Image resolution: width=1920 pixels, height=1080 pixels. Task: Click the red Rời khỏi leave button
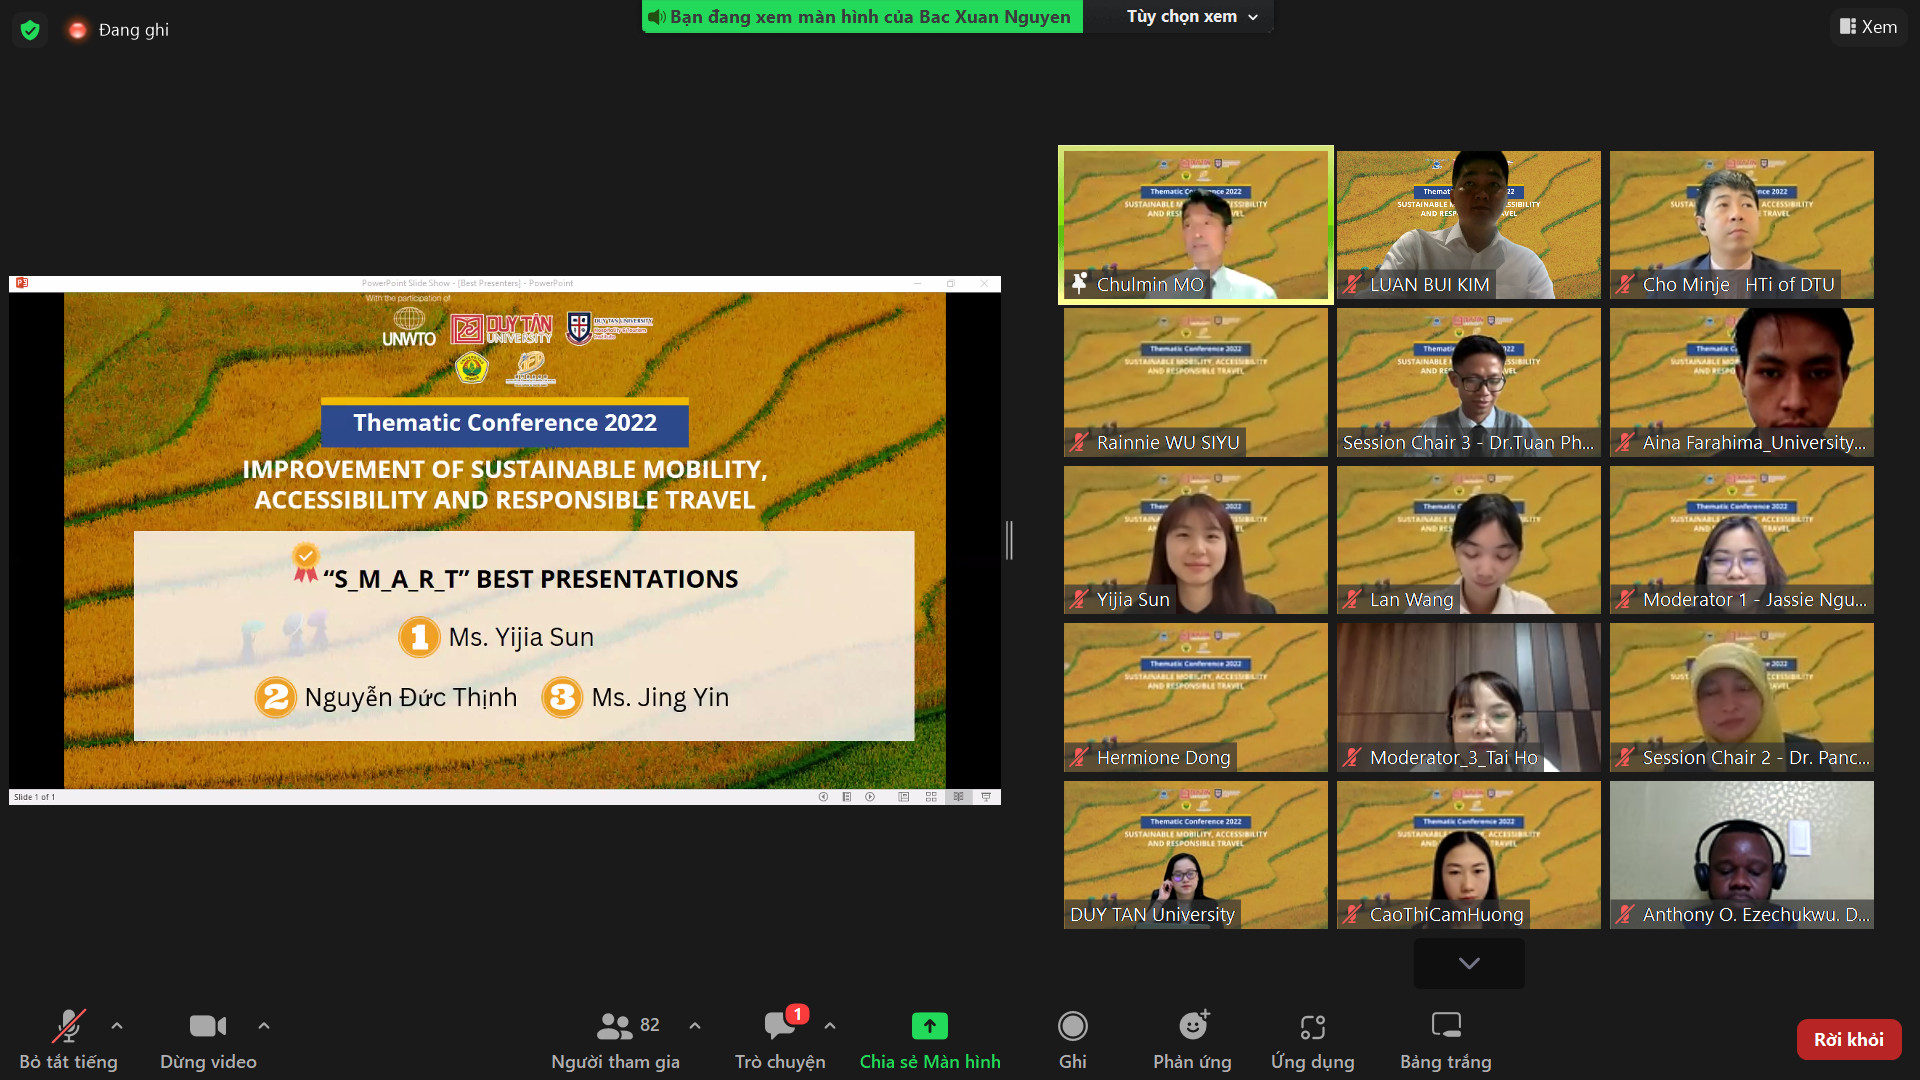click(x=1848, y=1039)
